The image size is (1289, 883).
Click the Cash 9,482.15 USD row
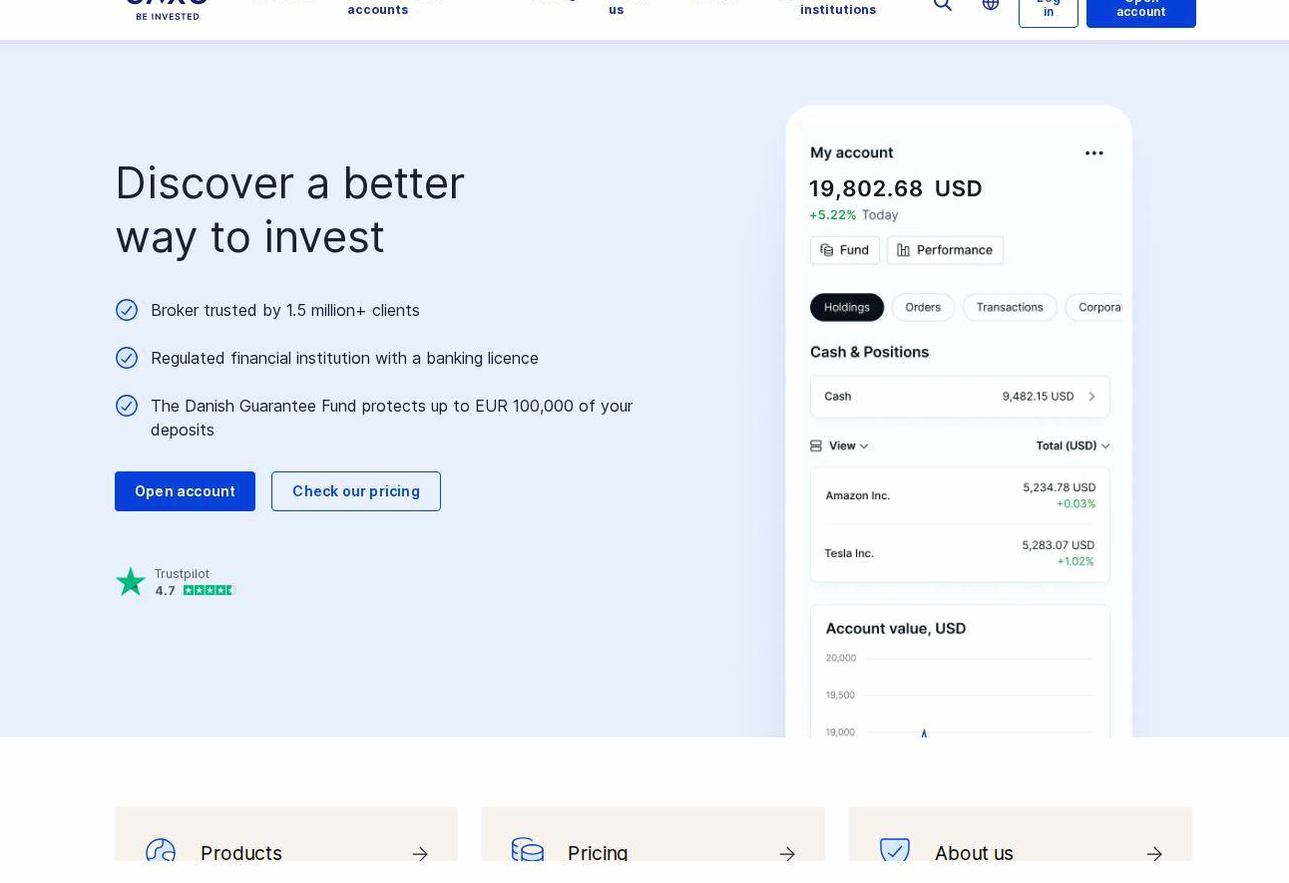[x=960, y=397]
